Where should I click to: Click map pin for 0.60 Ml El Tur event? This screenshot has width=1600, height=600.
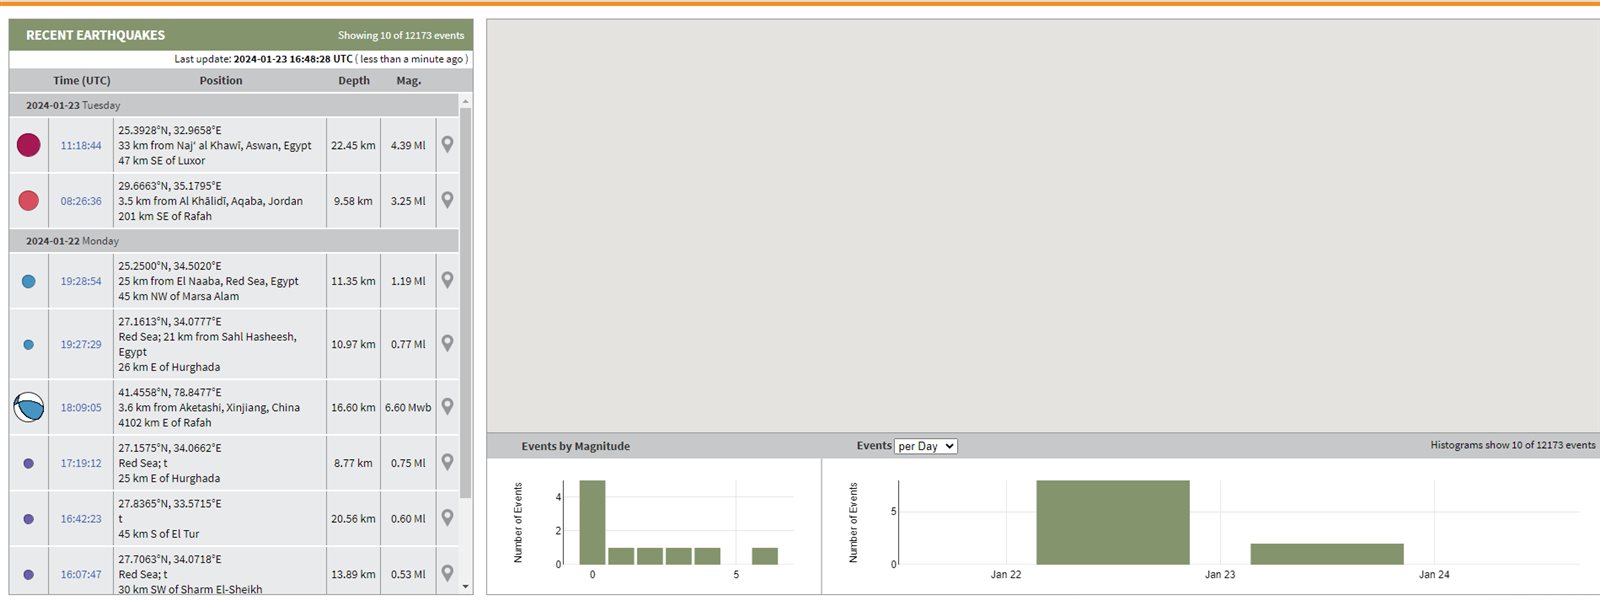(x=447, y=518)
